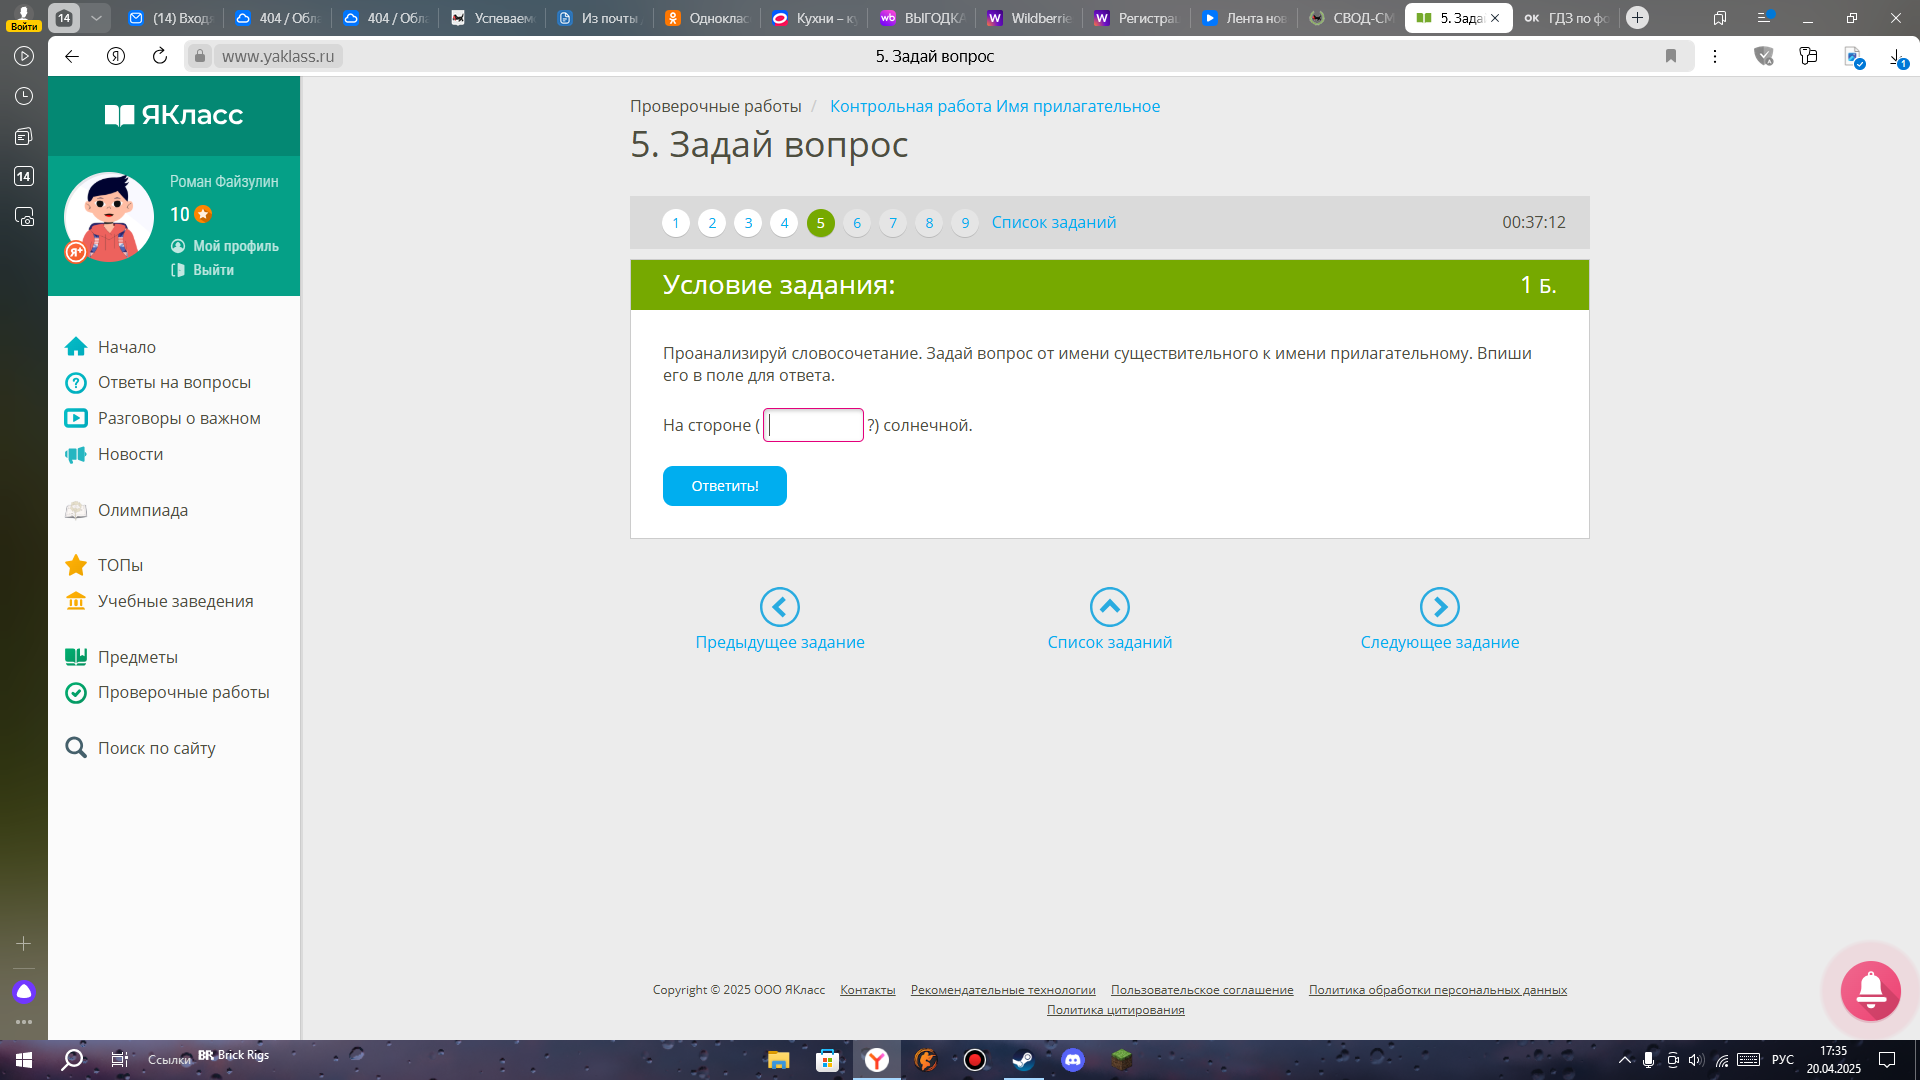Screen dimensions: 1920x1080
Task: Click the previous task arrow icon
Action: (x=779, y=607)
